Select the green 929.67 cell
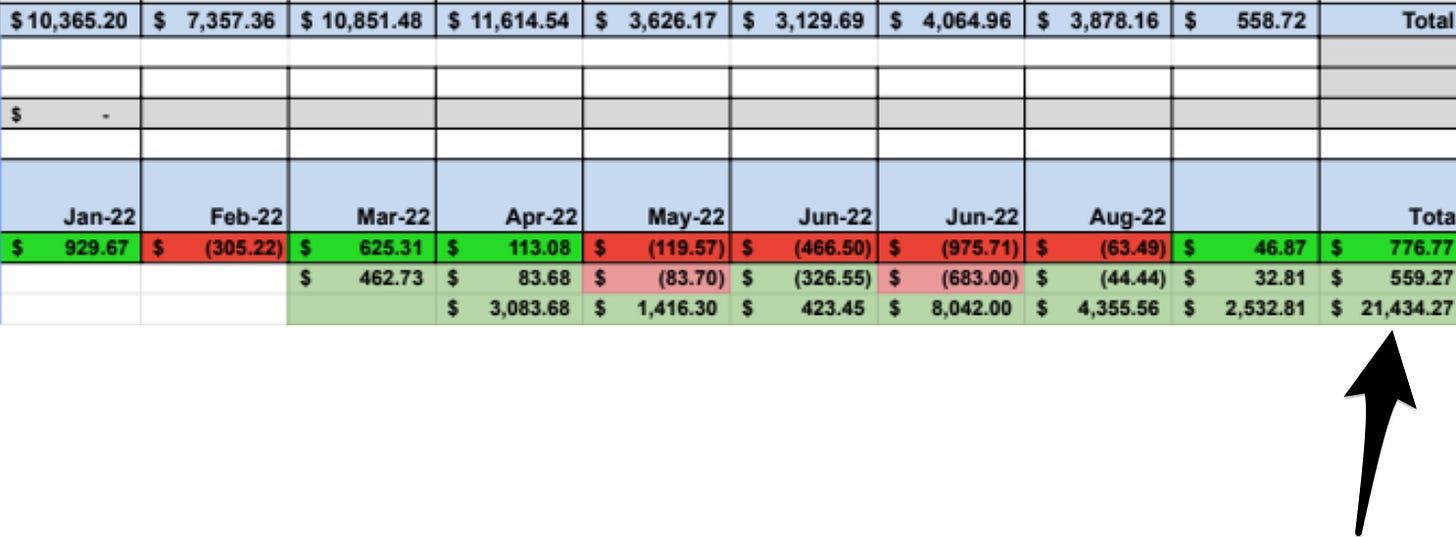 (69, 247)
